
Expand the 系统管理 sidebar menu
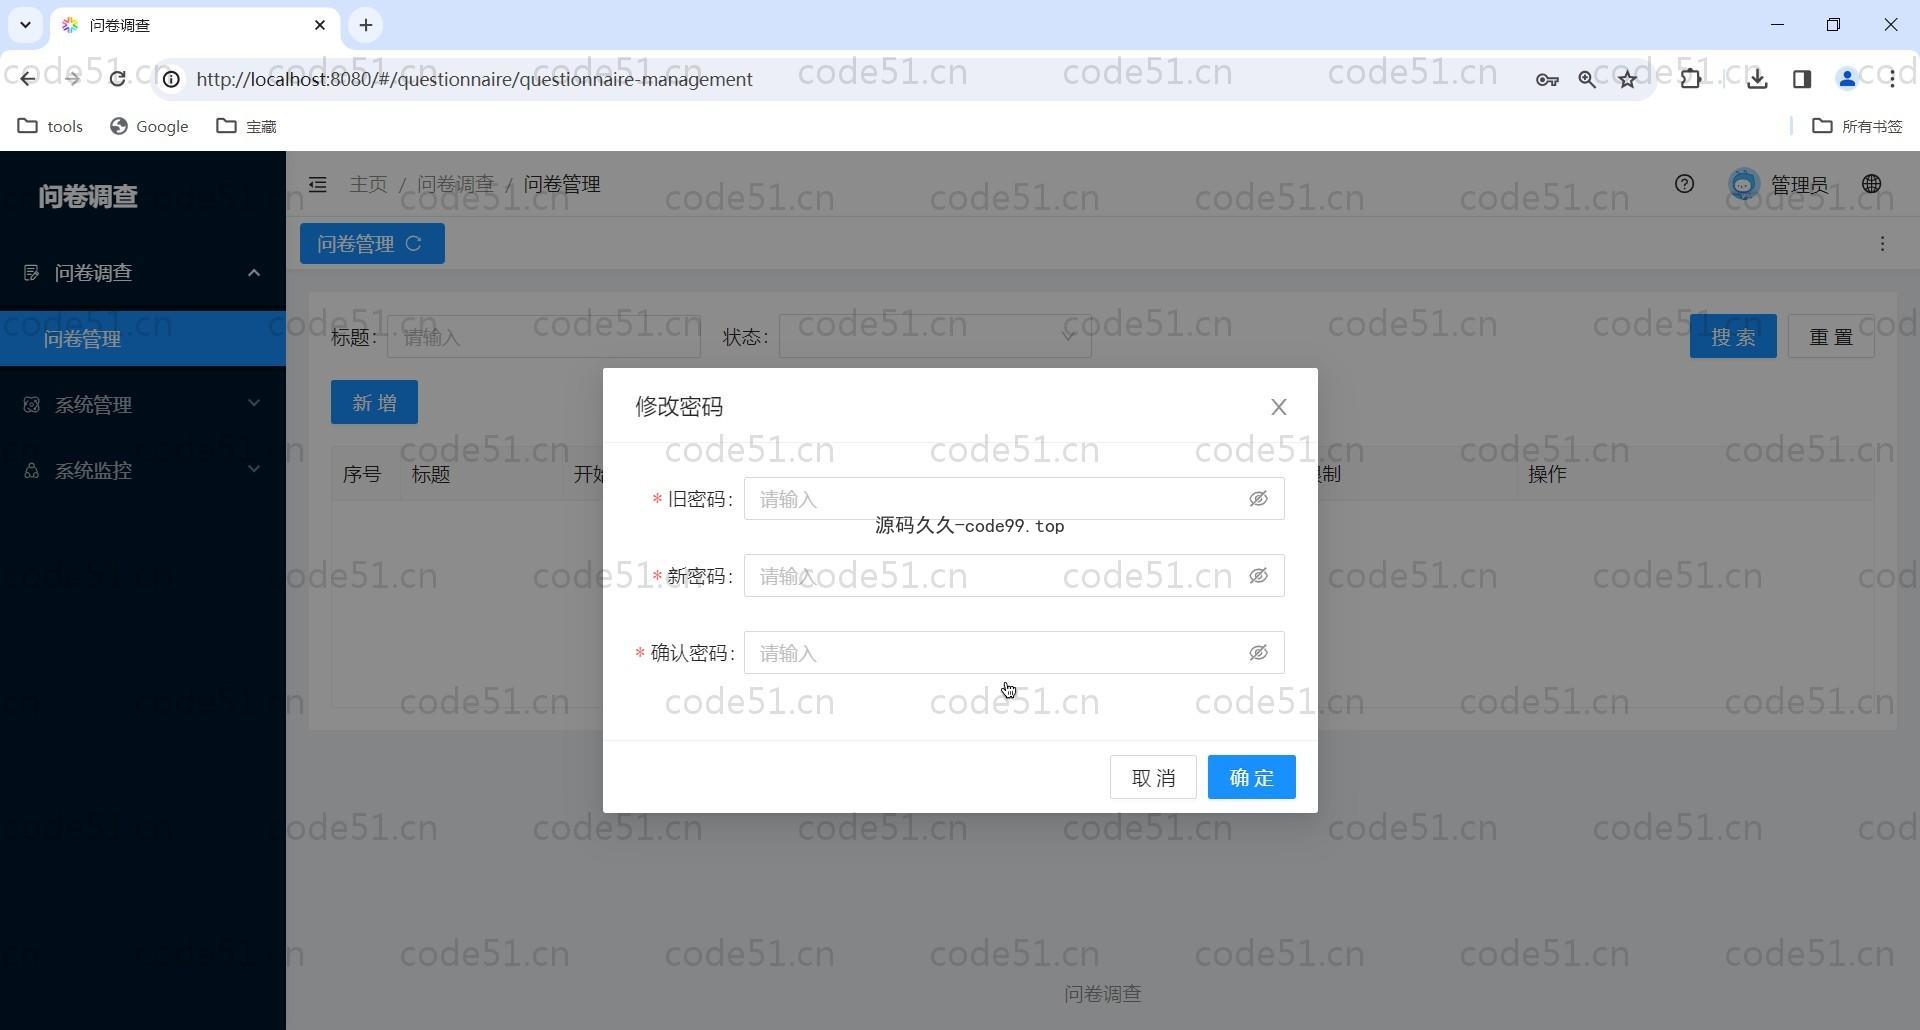coord(142,404)
